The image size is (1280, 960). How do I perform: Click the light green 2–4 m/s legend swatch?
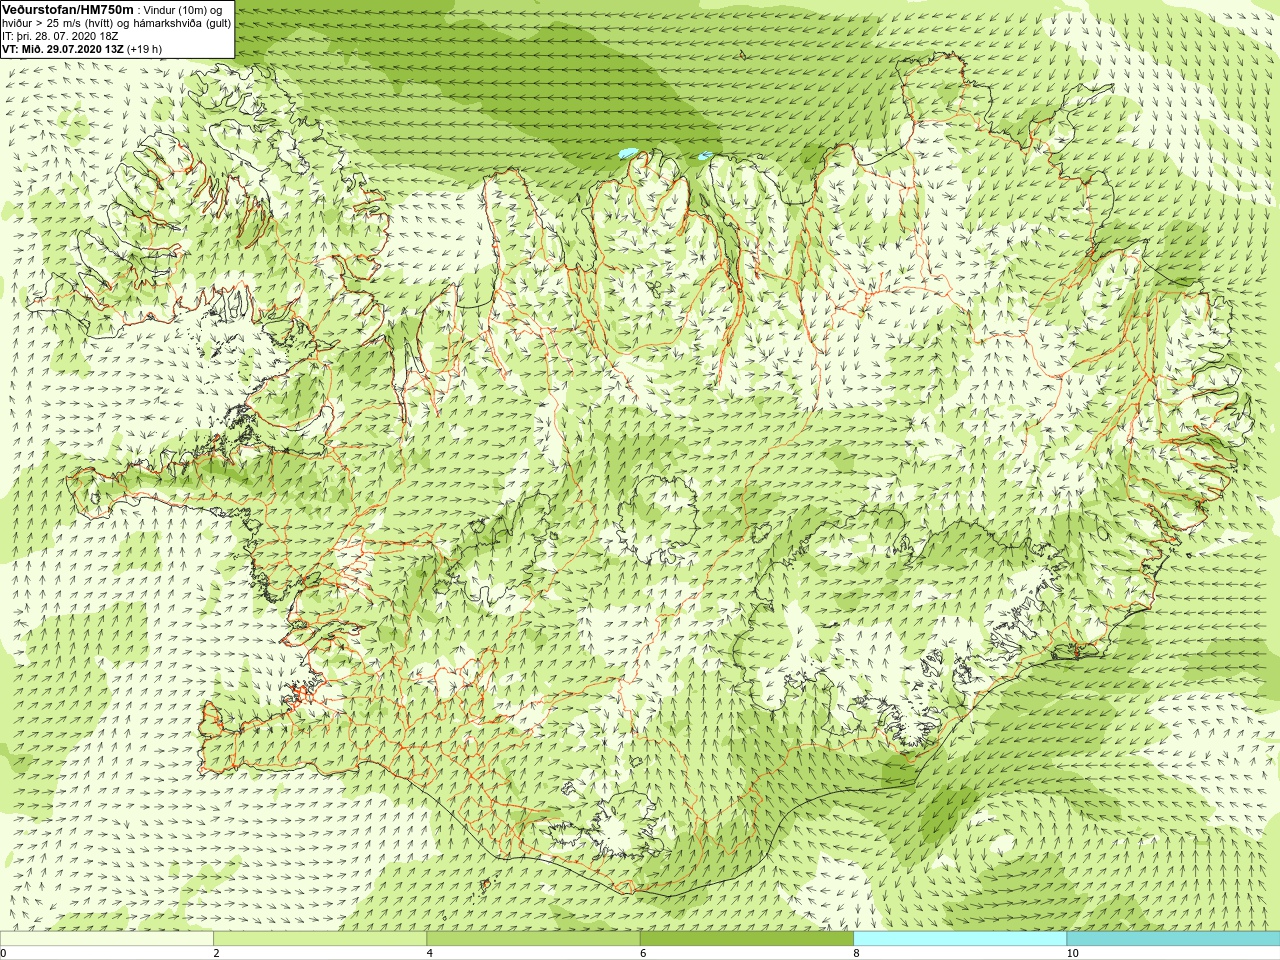pyautogui.click(x=320, y=939)
